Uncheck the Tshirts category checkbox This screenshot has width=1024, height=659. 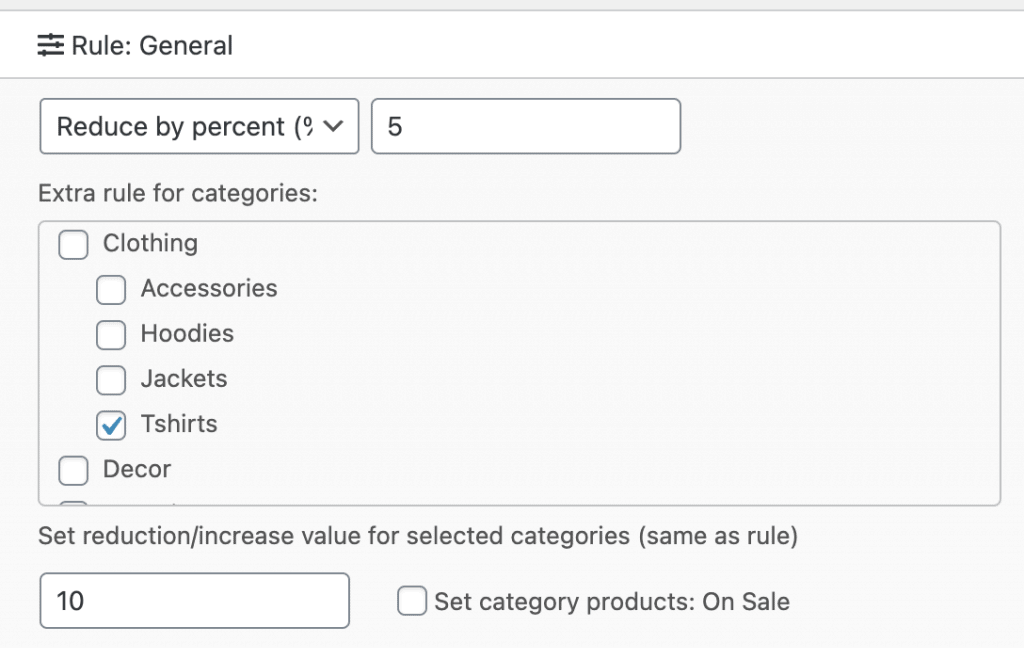pos(111,425)
